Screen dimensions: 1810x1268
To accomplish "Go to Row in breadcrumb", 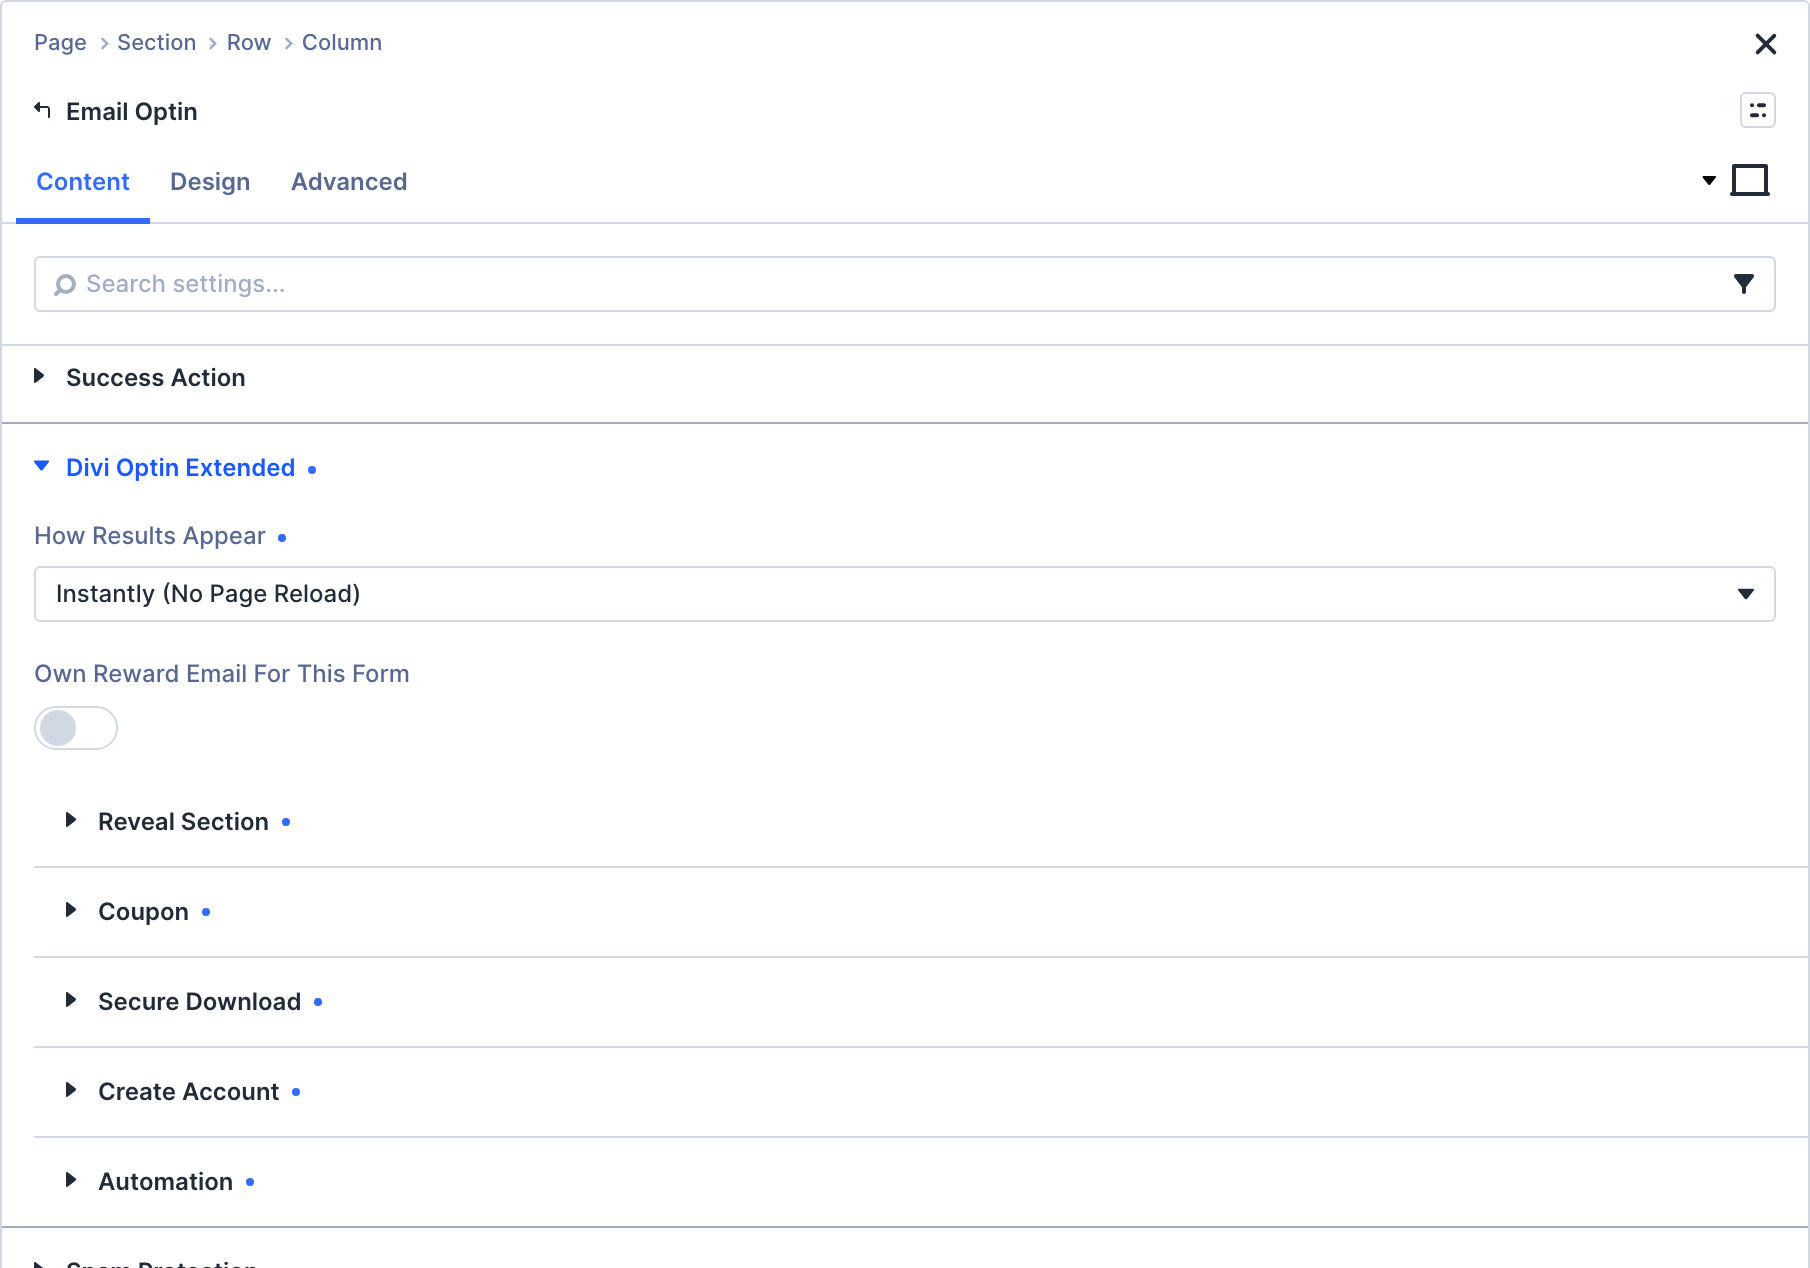I will click(x=249, y=43).
